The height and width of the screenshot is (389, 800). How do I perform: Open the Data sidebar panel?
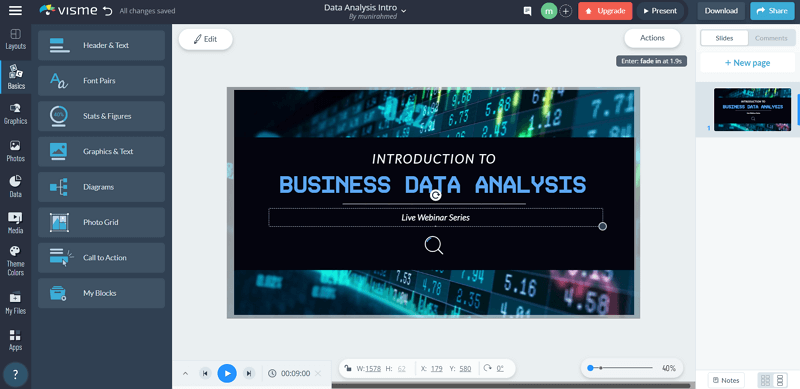15,187
